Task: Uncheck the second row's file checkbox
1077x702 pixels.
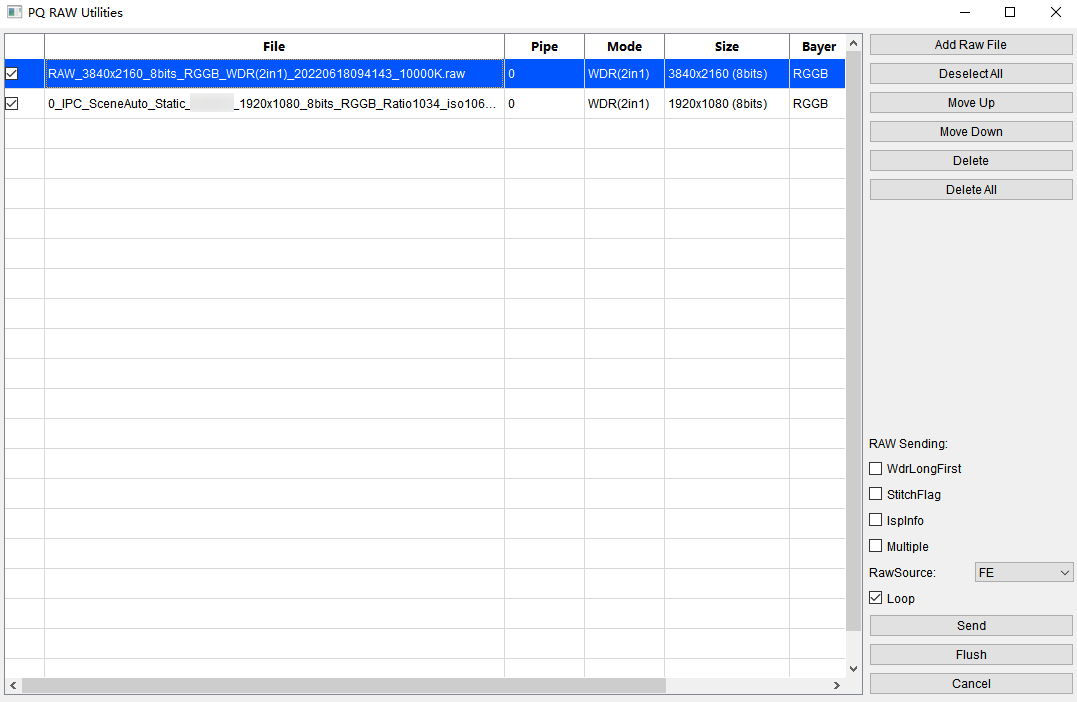Action: pos(12,104)
